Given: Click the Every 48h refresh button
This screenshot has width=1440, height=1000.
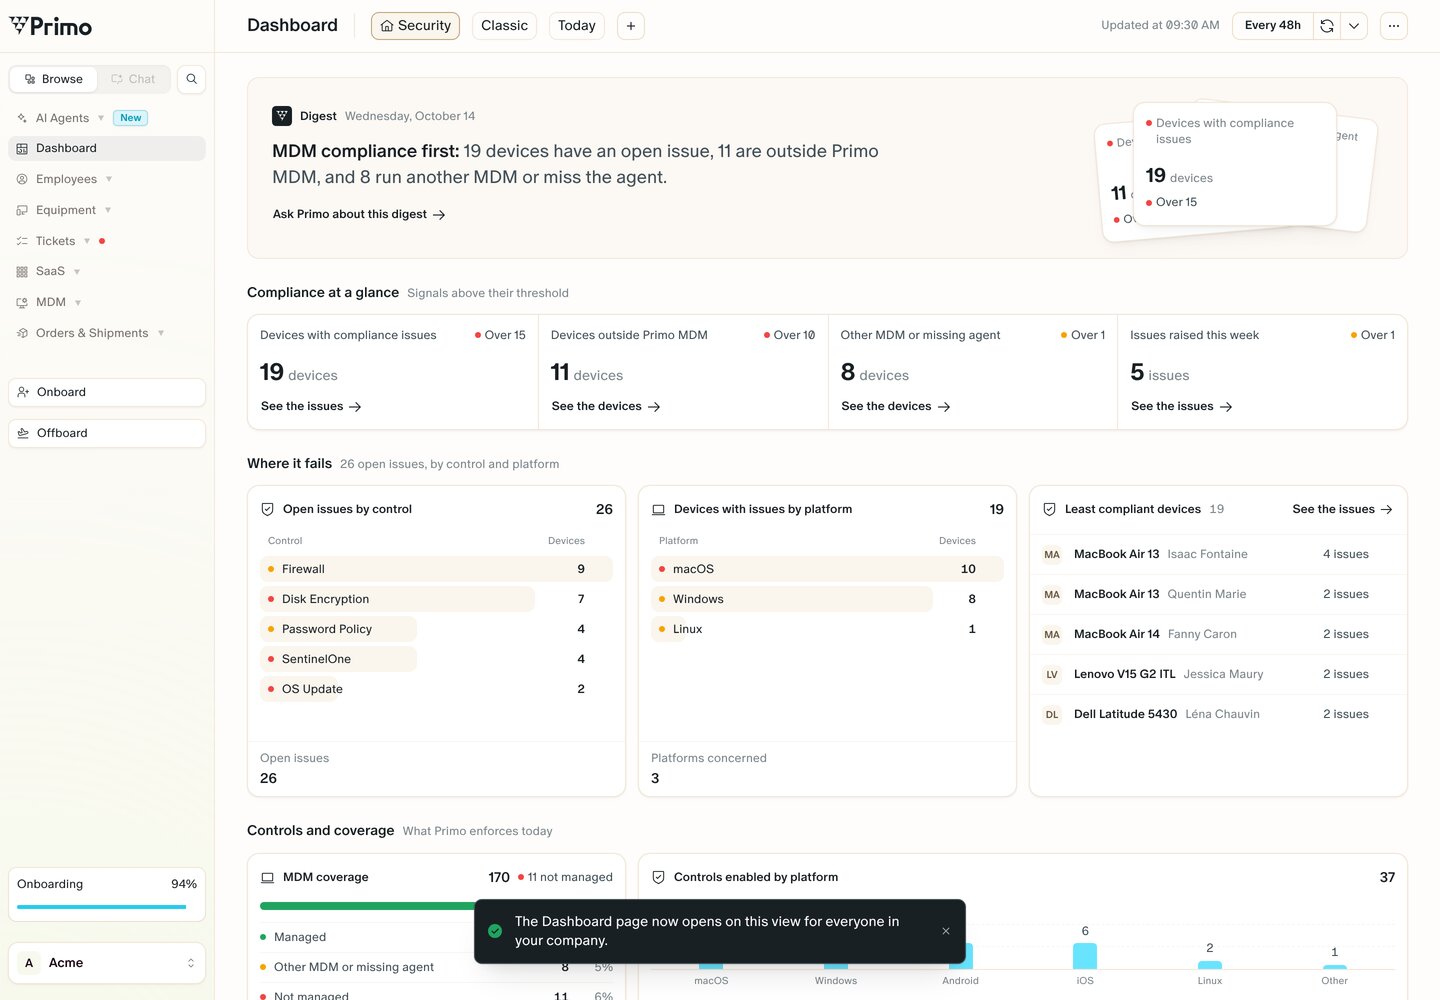Looking at the screenshot, I should [1273, 26].
